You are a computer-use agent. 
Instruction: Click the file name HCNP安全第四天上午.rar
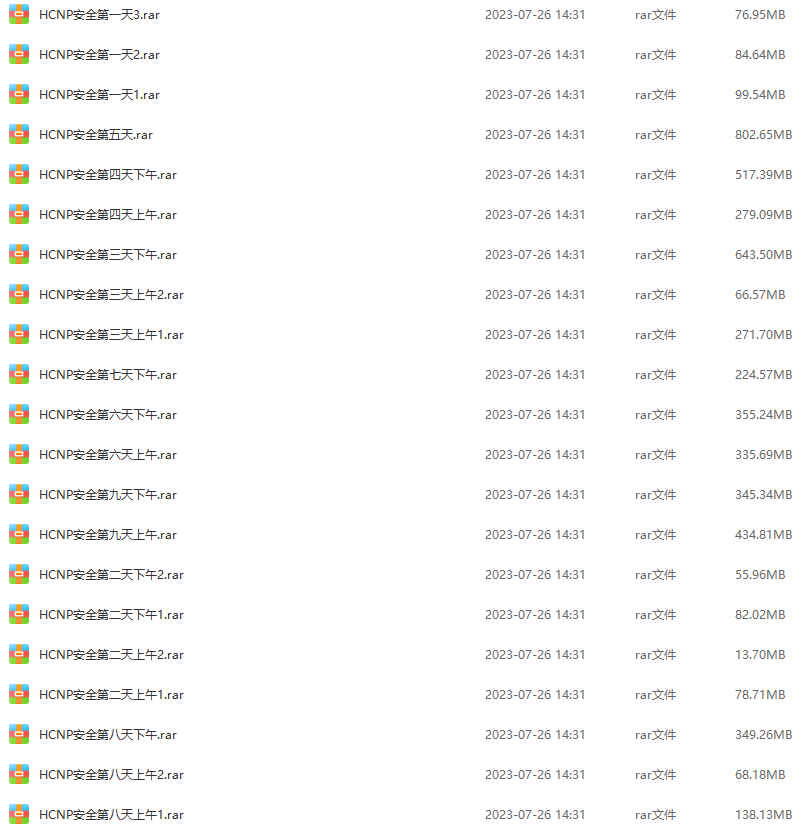[108, 215]
